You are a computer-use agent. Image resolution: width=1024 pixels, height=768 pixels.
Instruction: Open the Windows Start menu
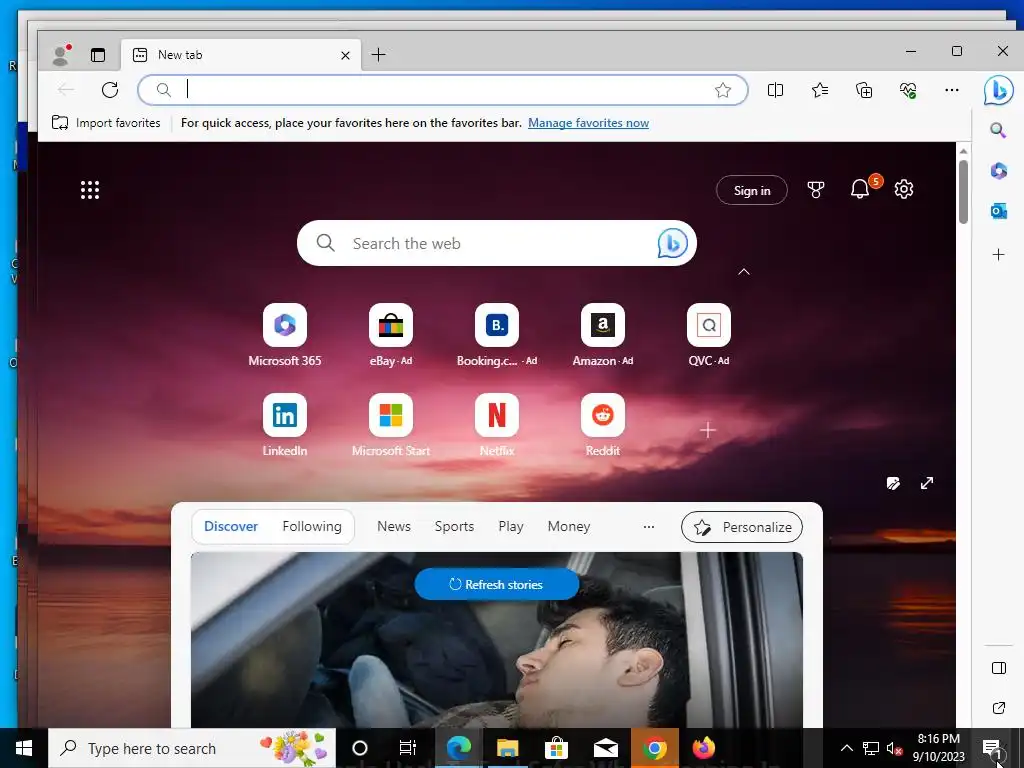[x=24, y=748]
